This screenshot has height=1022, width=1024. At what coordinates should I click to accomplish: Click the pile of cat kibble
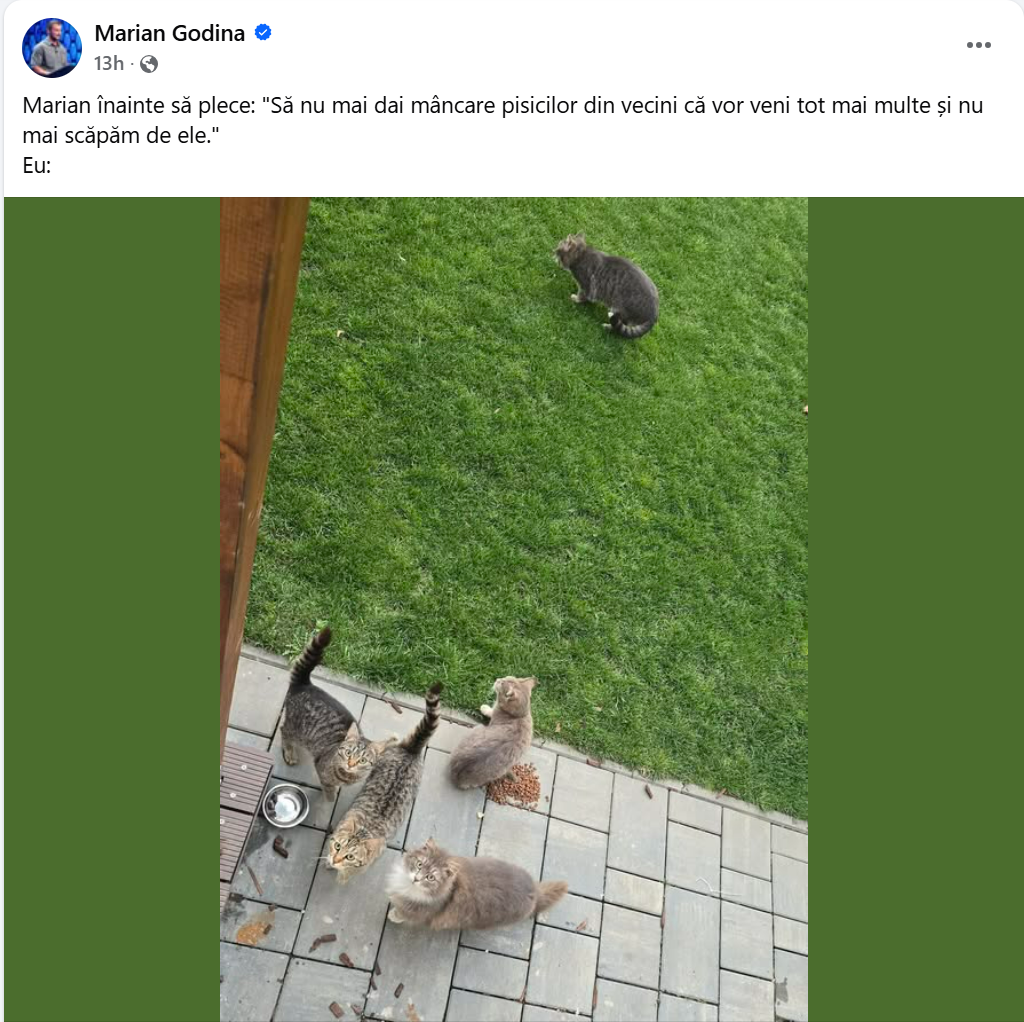[515, 784]
